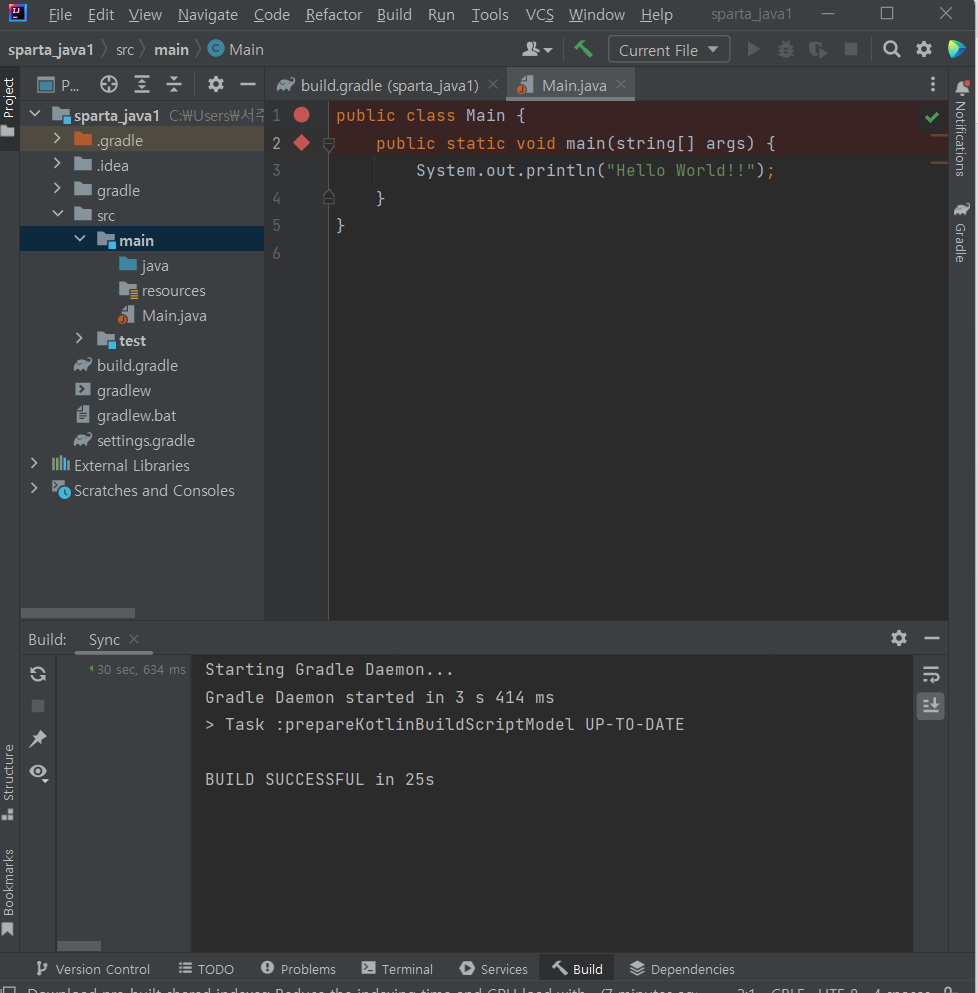This screenshot has width=978, height=993.
Task: Click the stop icon in Build panel
Action: [38, 706]
